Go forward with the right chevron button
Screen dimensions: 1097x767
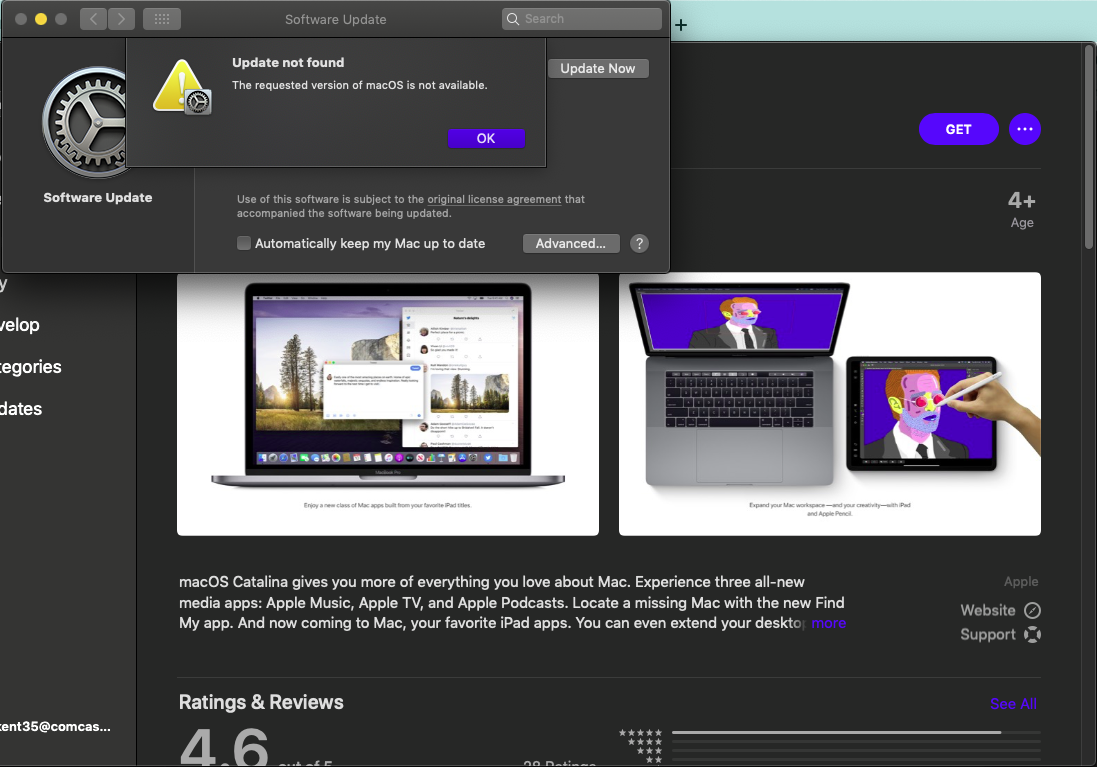tap(121, 19)
